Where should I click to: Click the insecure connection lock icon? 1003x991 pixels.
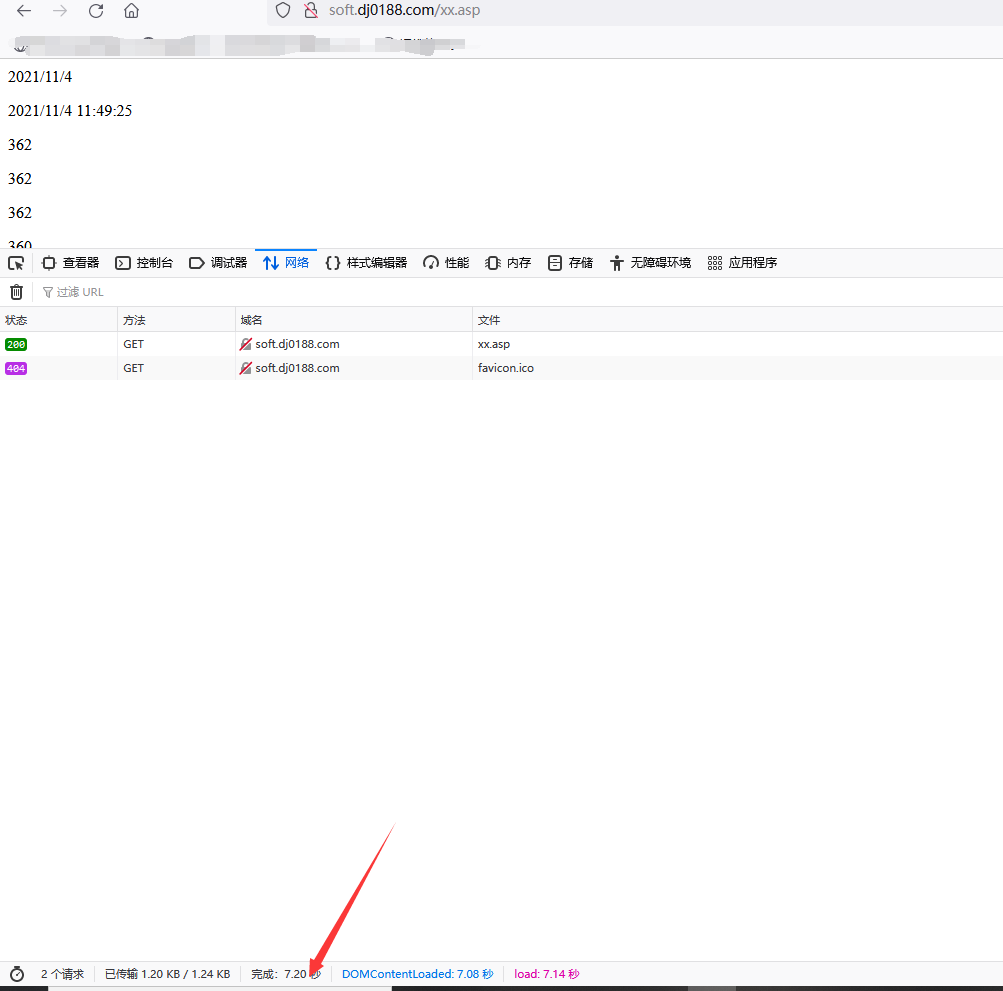310,10
